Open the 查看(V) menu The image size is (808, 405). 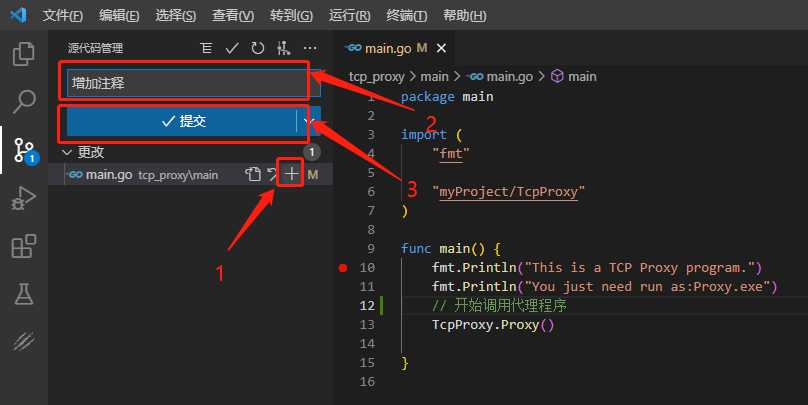(233, 15)
